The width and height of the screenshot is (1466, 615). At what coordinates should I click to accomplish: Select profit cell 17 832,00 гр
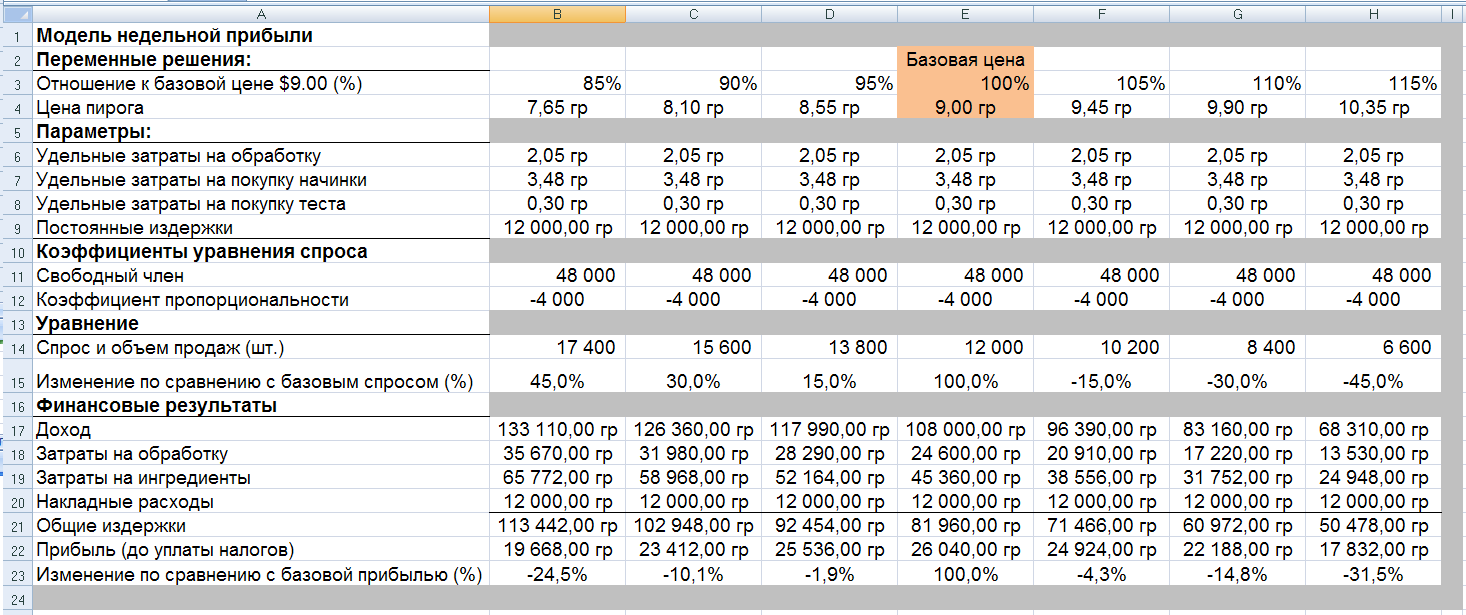point(1373,550)
